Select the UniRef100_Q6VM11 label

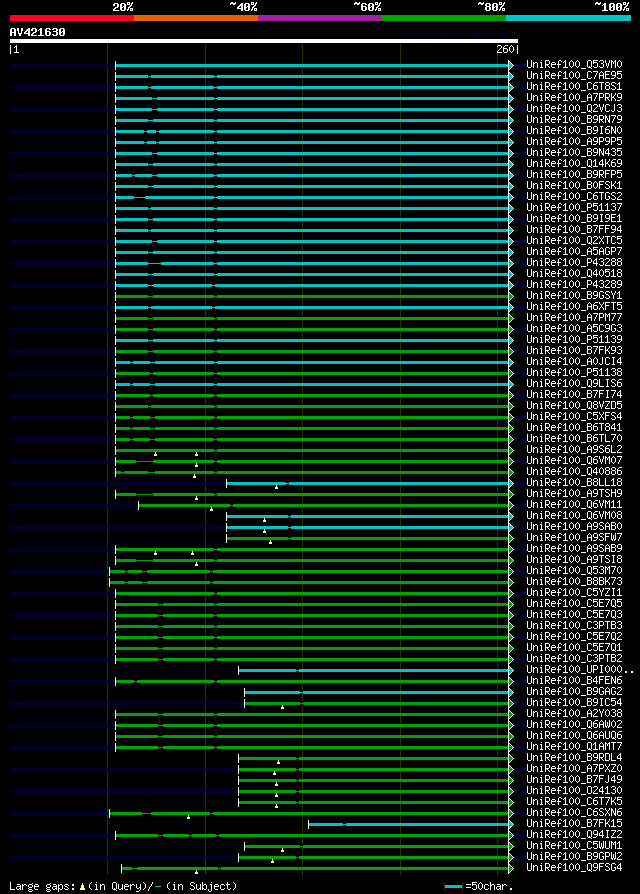point(574,505)
